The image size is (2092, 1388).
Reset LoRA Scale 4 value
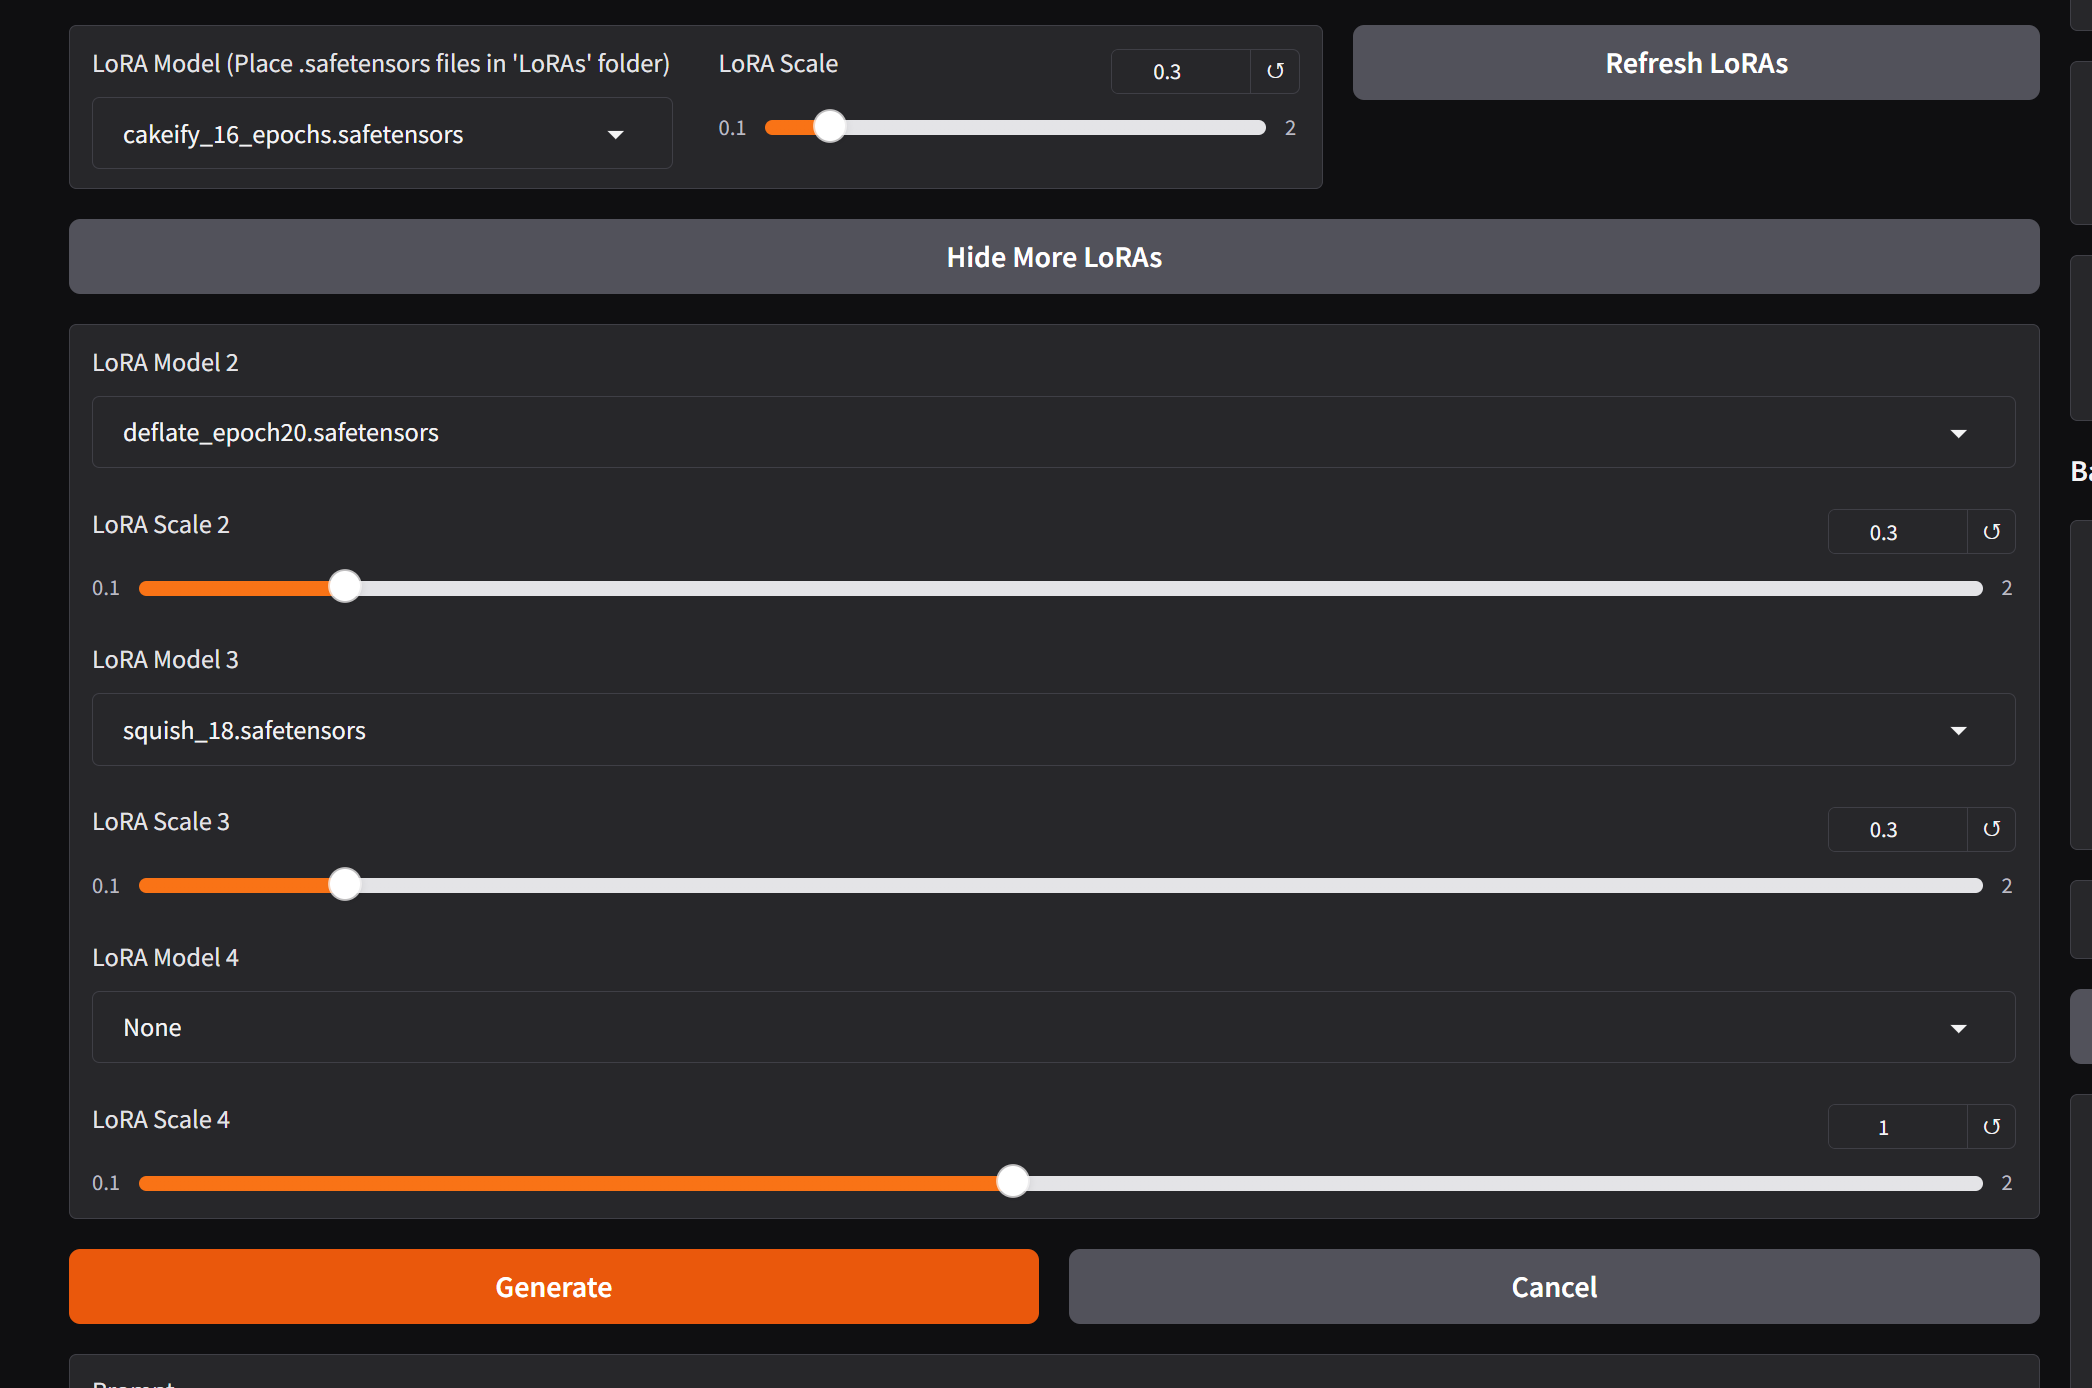pos(1991,1127)
